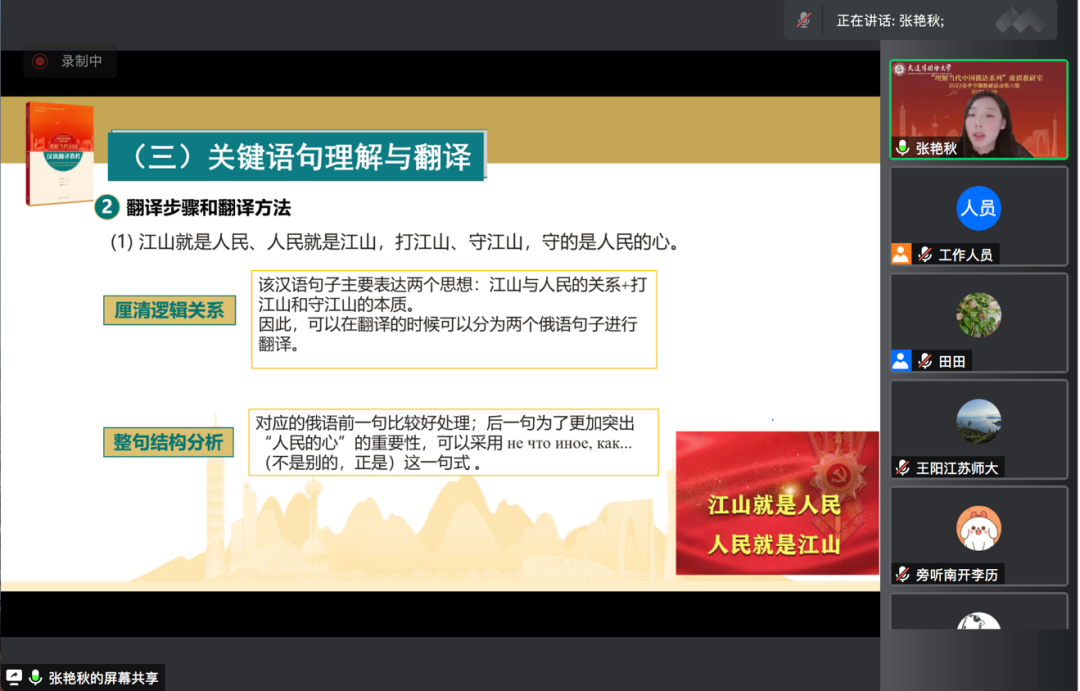This screenshot has width=1080, height=691.
Task: Select 田田's flower avatar tile
Action: (x=978, y=315)
